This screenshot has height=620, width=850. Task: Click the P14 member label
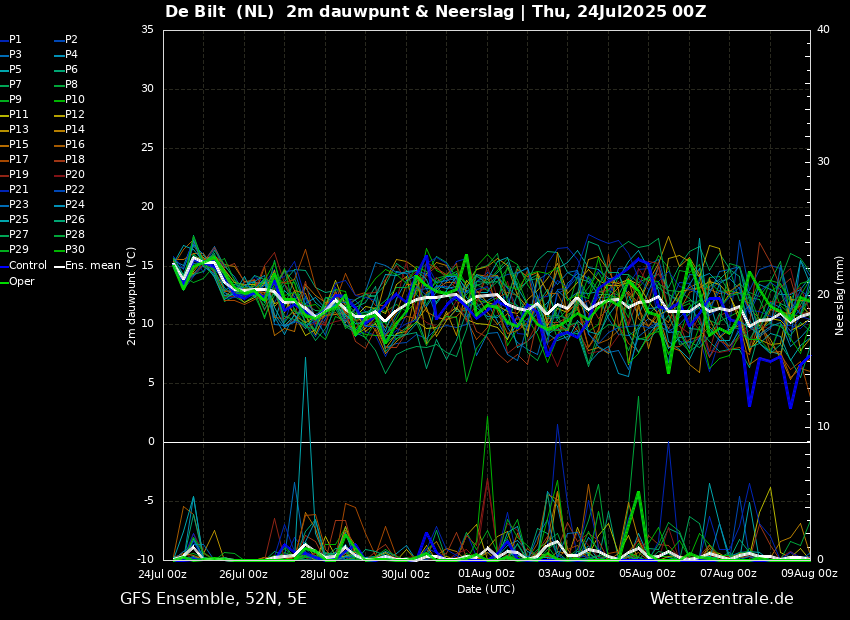coord(75,130)
